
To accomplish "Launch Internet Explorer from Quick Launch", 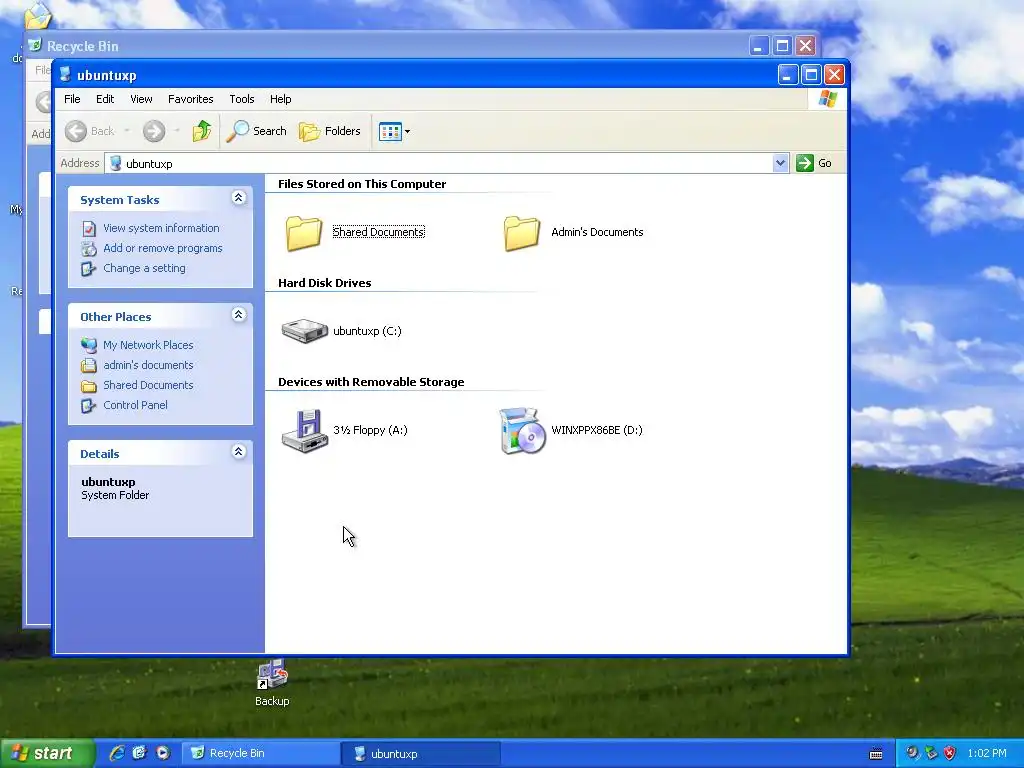I will point(117,753).
